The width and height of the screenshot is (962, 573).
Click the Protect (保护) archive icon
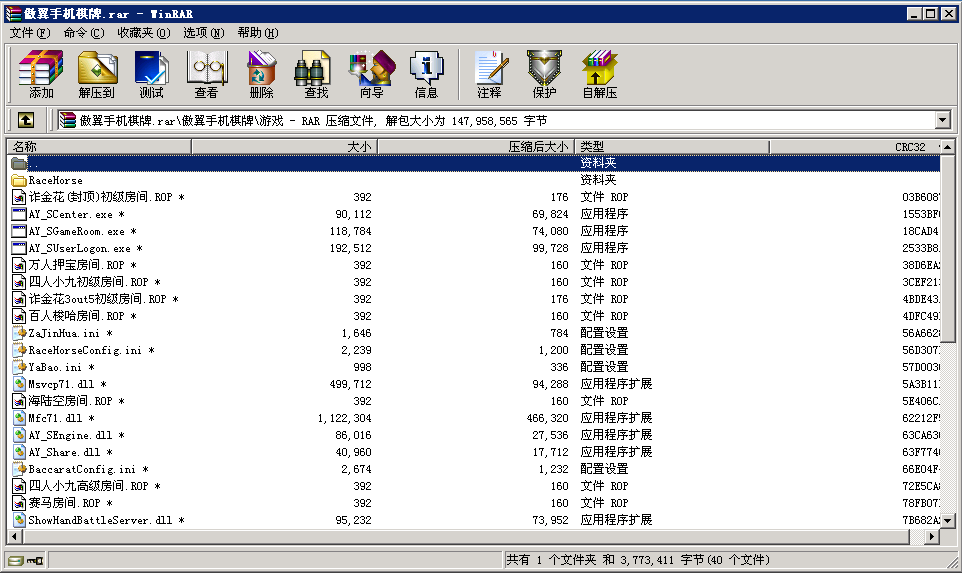(x=544, y=75)
